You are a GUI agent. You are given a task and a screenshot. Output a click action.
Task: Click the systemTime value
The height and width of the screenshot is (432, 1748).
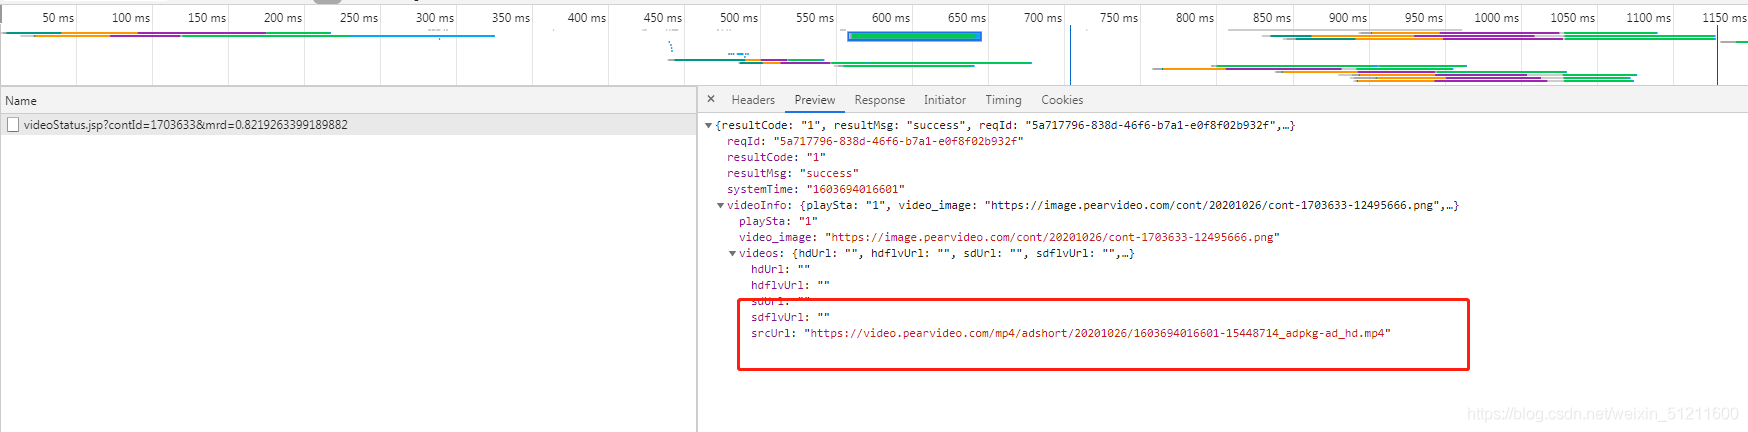855,189
